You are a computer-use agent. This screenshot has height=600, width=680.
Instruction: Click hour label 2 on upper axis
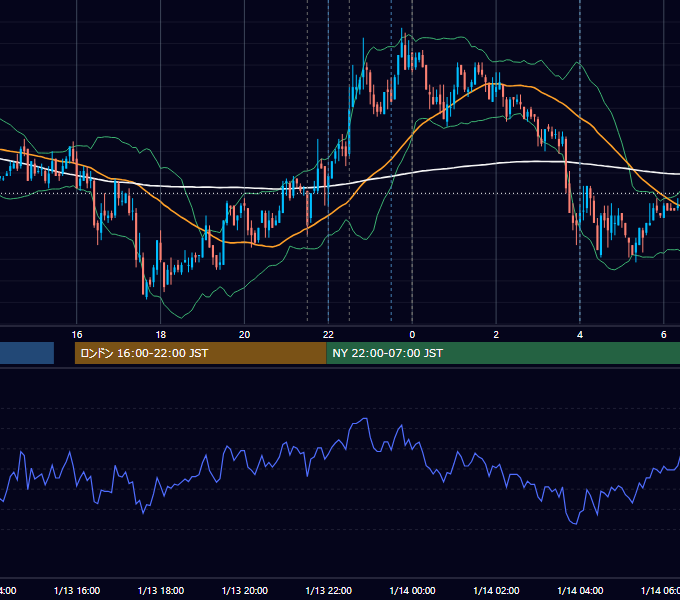tap(496, 335)
